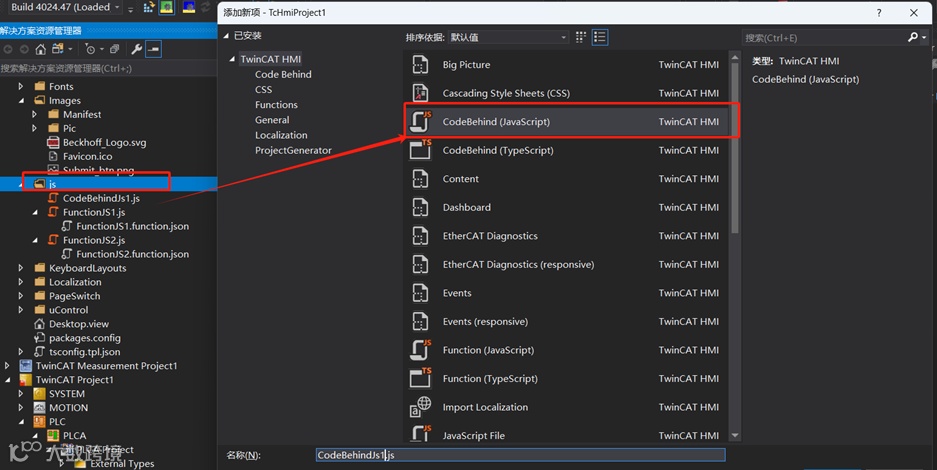Image resolution: width=937 pixels, height=470 pixels.
Task: Select Function (JavaScript) template icon
Action: [420, 350]
